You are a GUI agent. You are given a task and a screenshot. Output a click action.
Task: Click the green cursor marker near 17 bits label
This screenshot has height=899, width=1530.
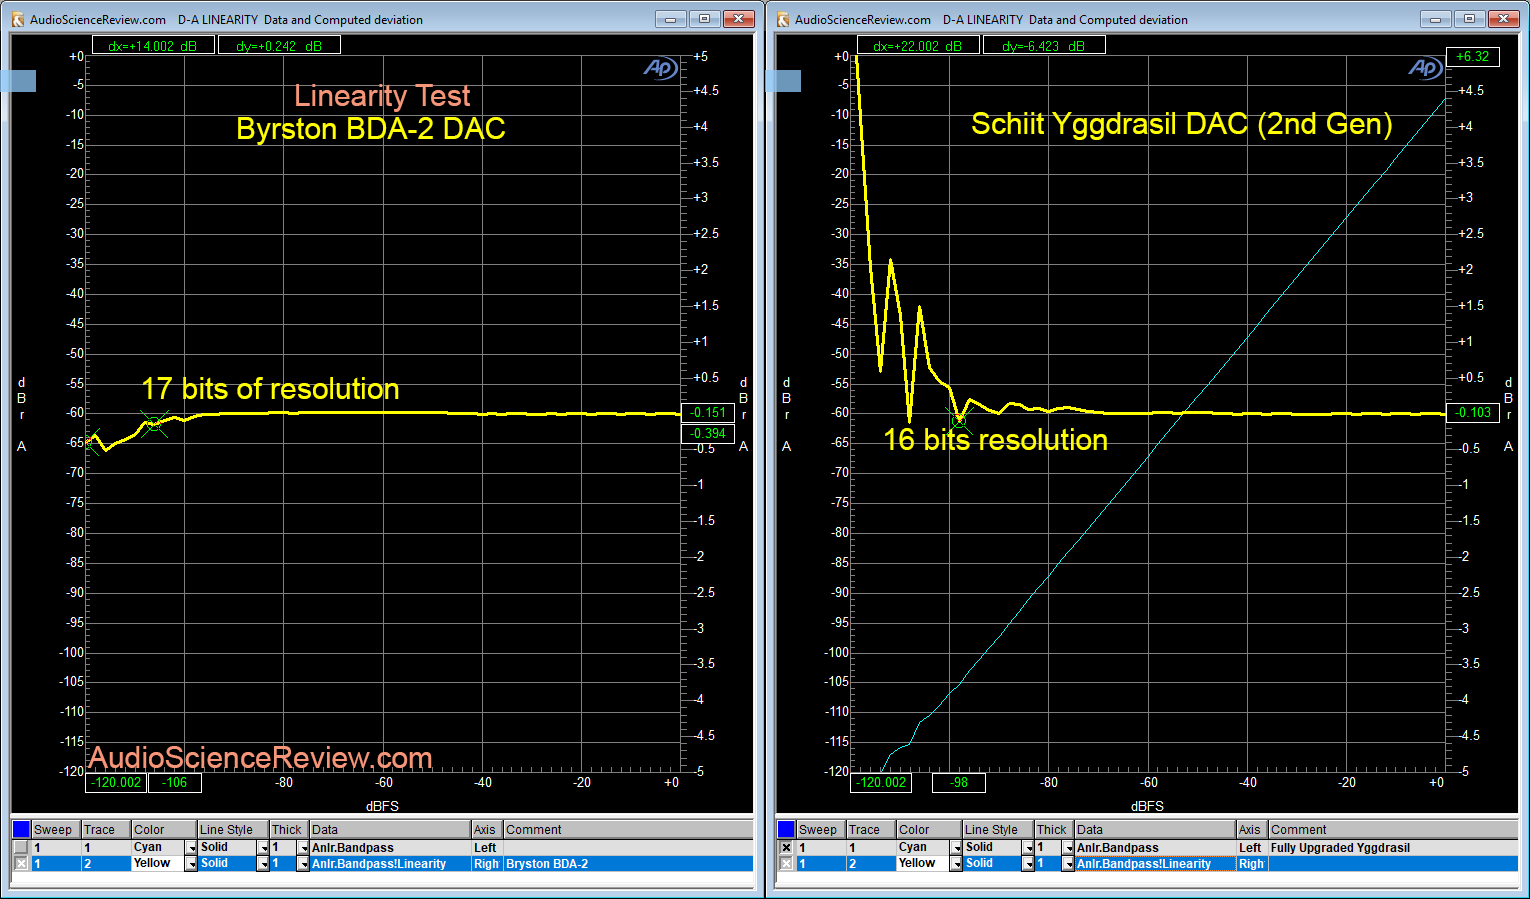pos(153,423)
